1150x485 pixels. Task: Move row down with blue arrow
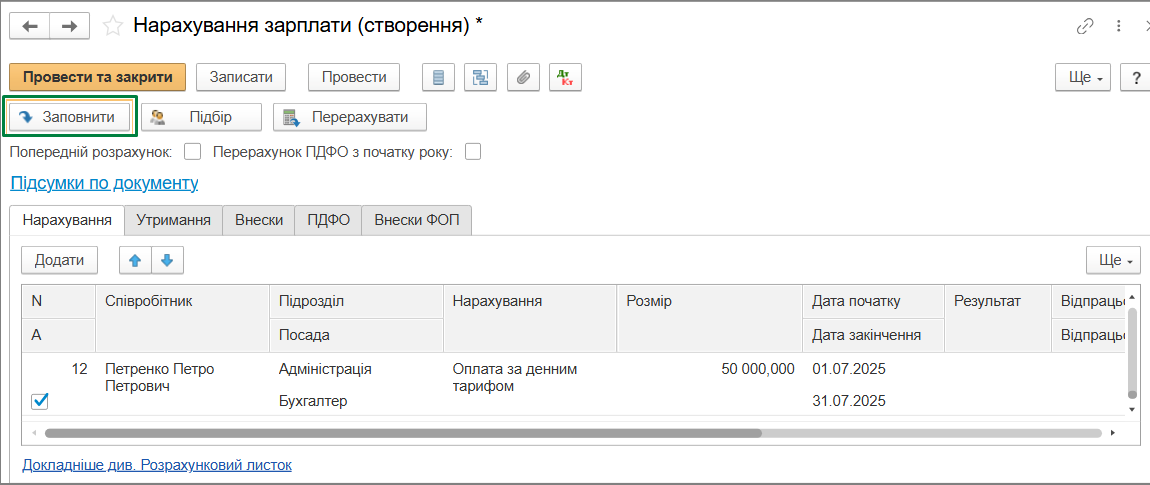point(167,260)
